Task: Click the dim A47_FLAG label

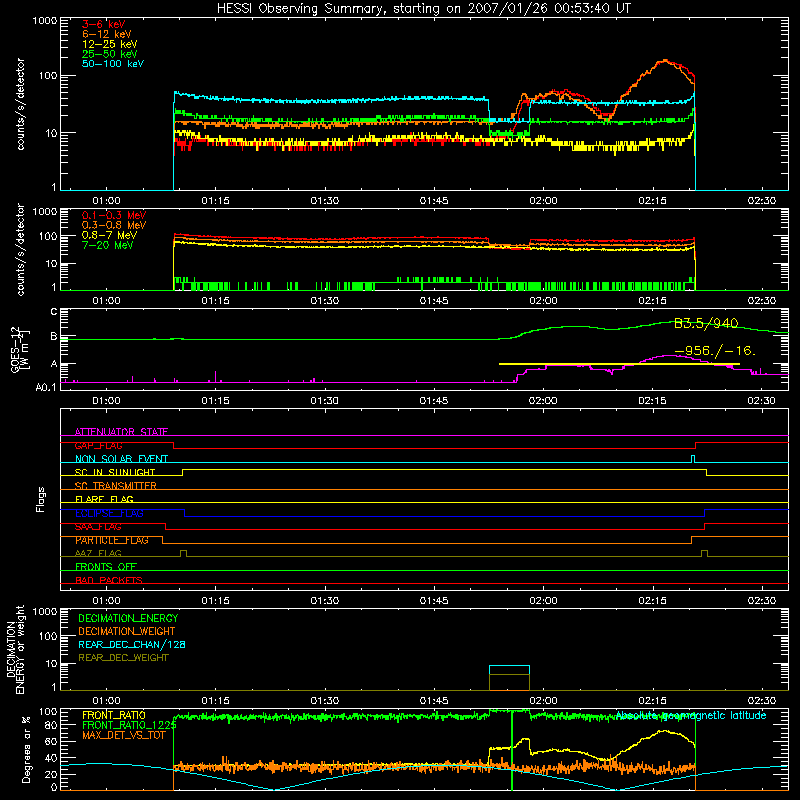Action: (x=98, y=553)
